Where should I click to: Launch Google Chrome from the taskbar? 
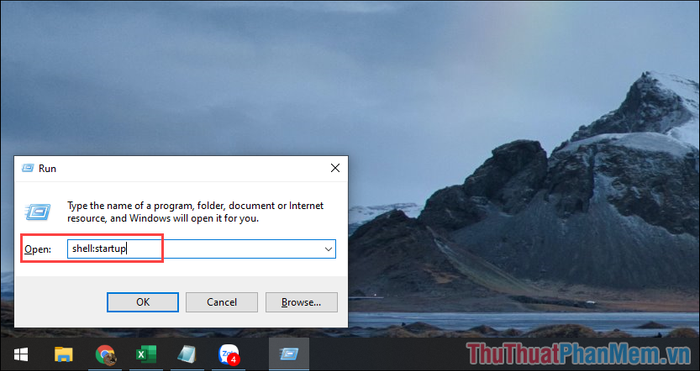[105, 354]
